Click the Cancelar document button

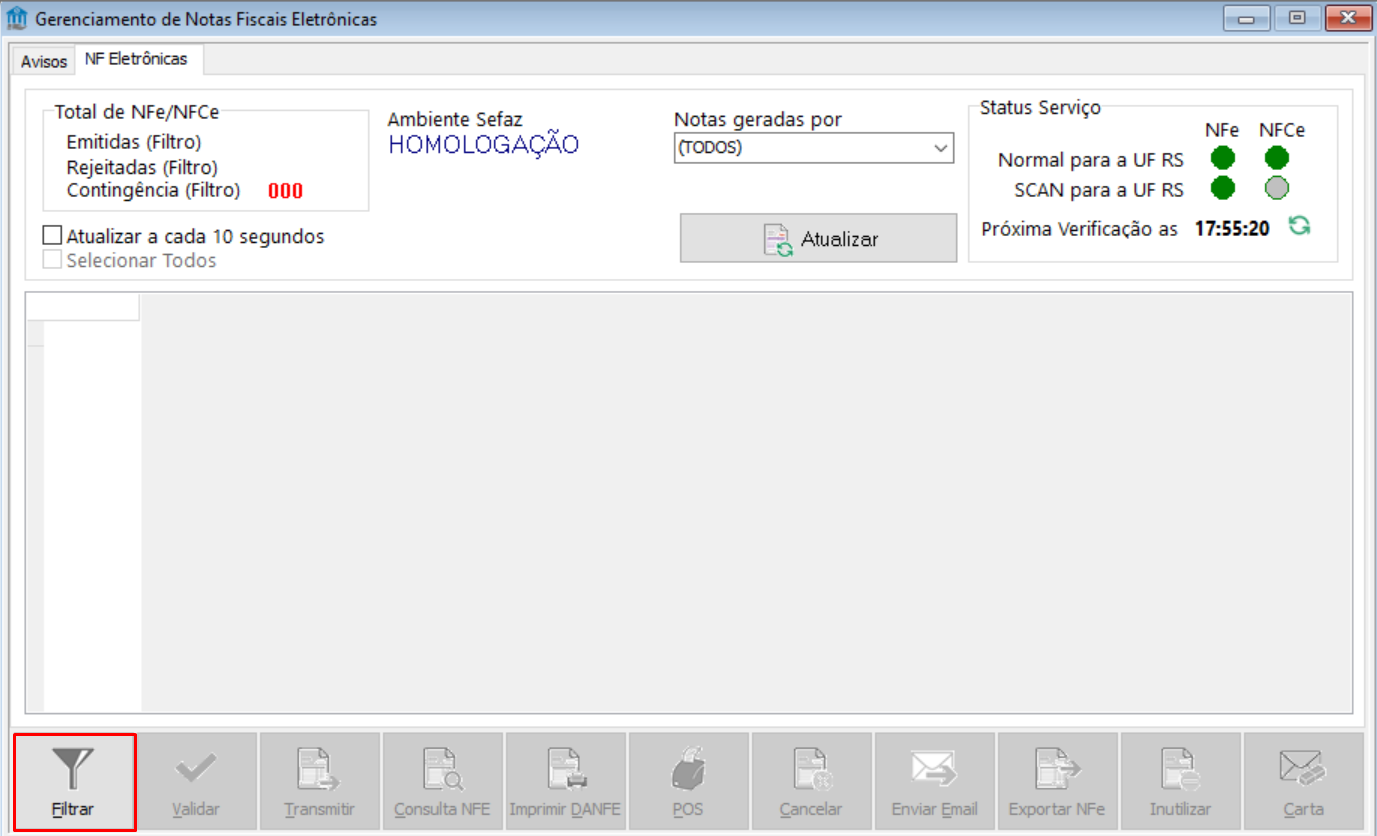point(812,781)
